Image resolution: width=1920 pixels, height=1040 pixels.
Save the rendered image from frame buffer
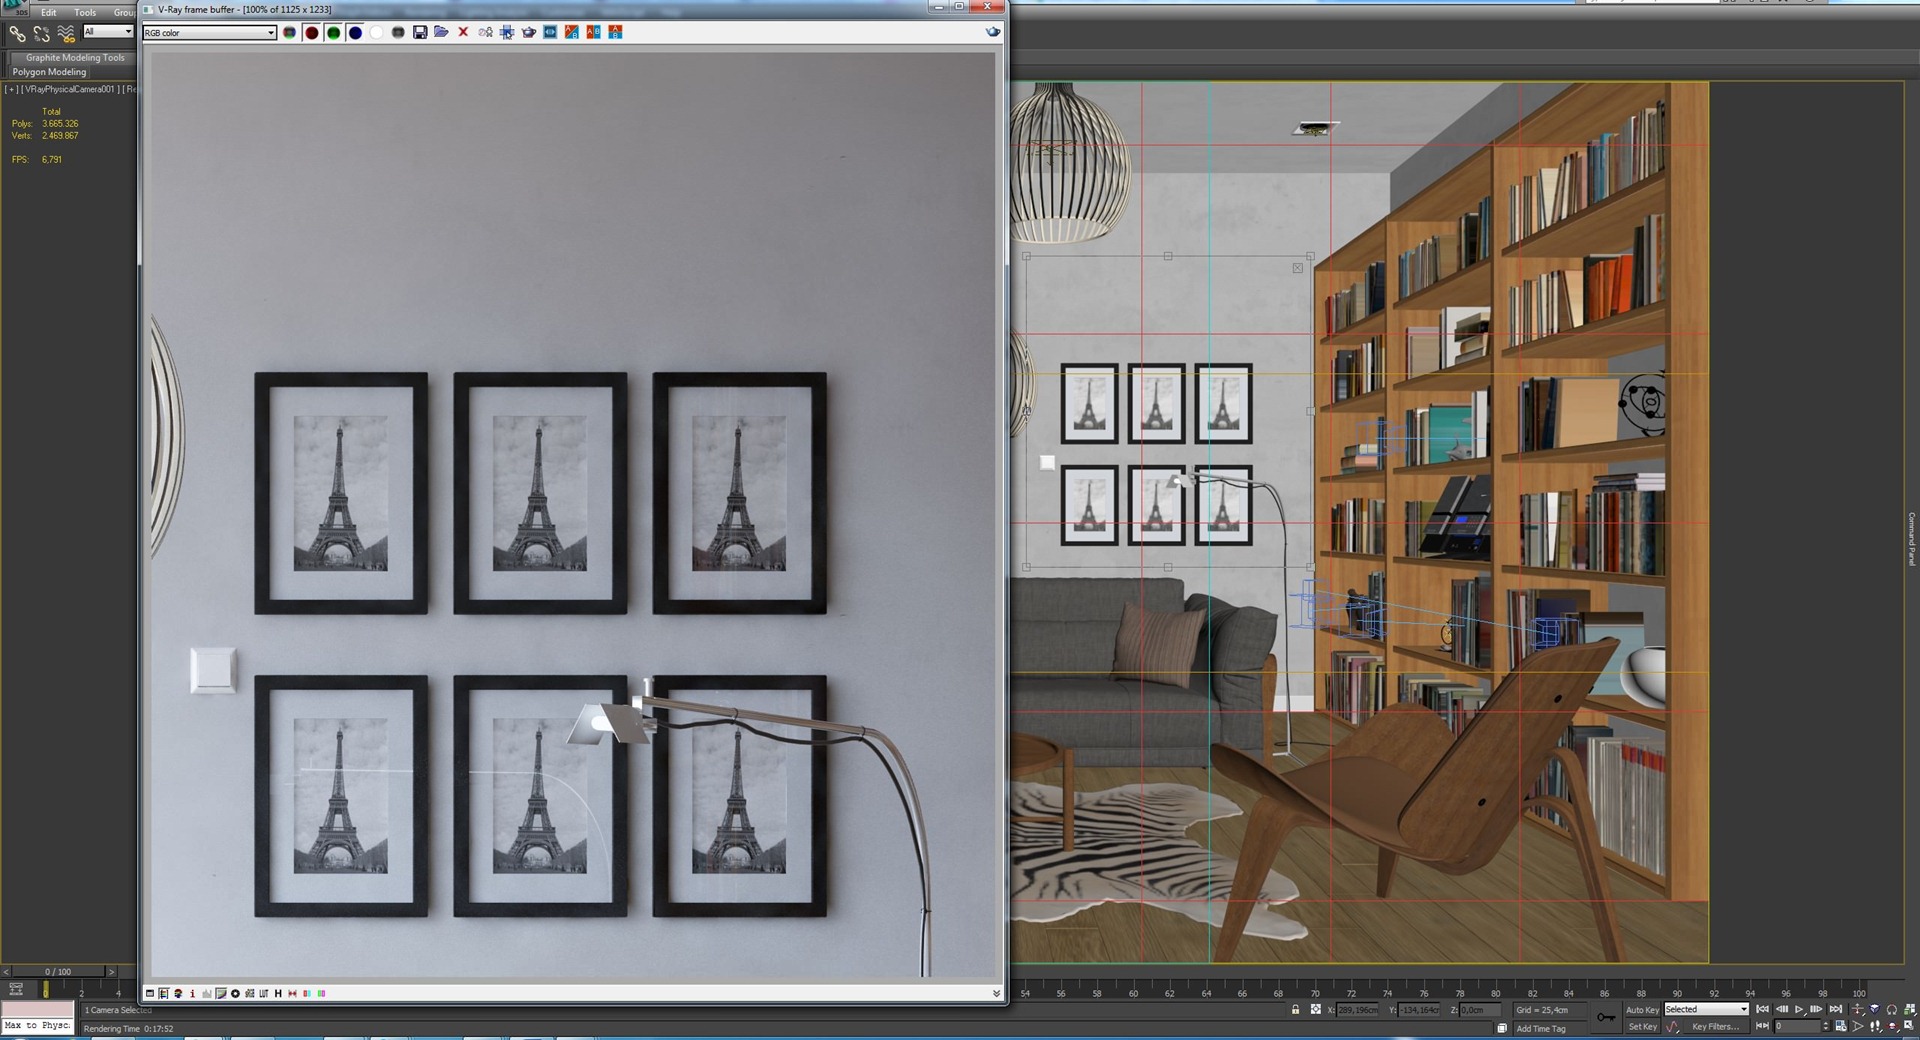[420, 33]
